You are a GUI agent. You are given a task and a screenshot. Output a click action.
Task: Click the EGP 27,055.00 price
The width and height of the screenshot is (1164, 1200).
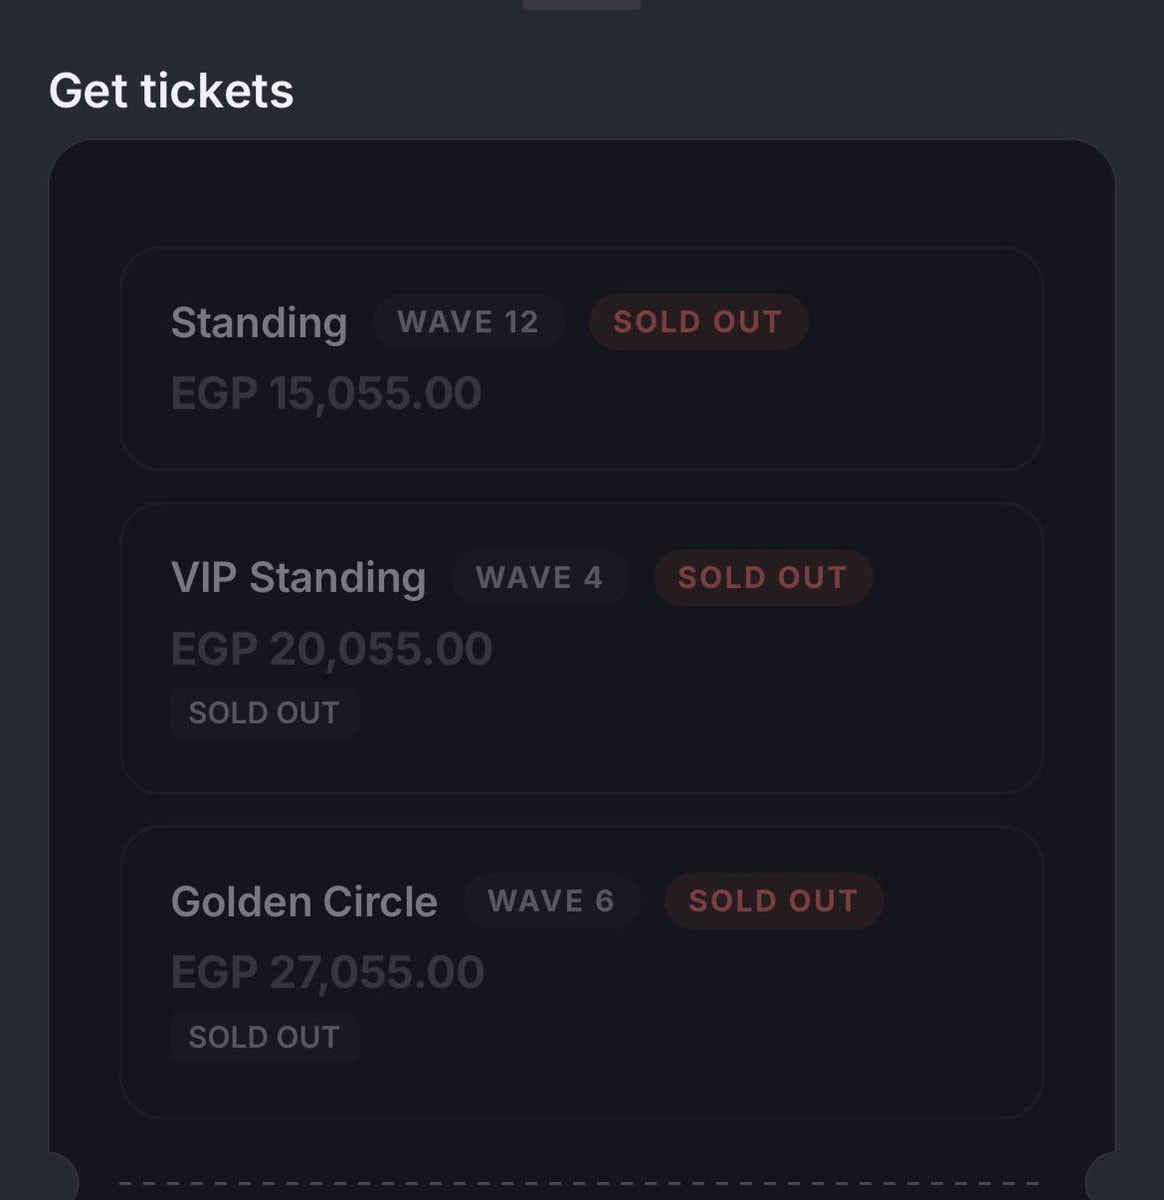(x=328, y=972)
